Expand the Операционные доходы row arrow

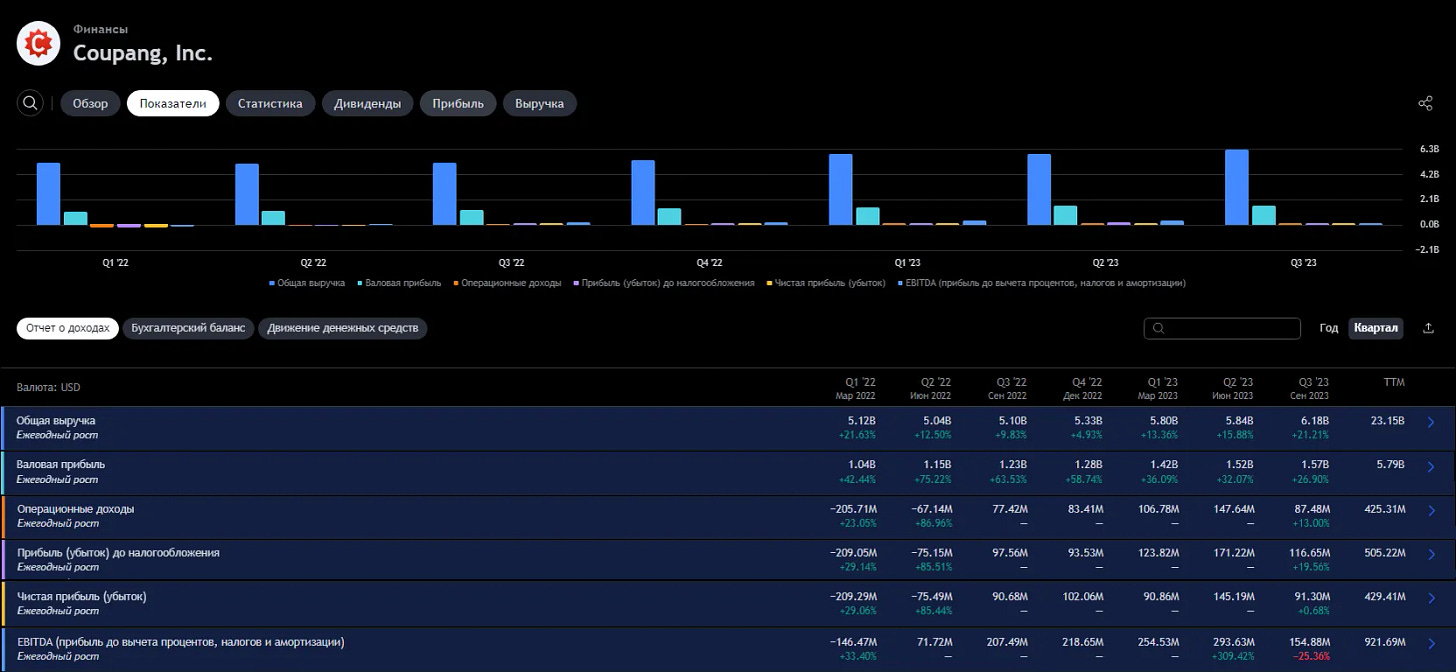pyautogui.click(x=1430, y=510)
